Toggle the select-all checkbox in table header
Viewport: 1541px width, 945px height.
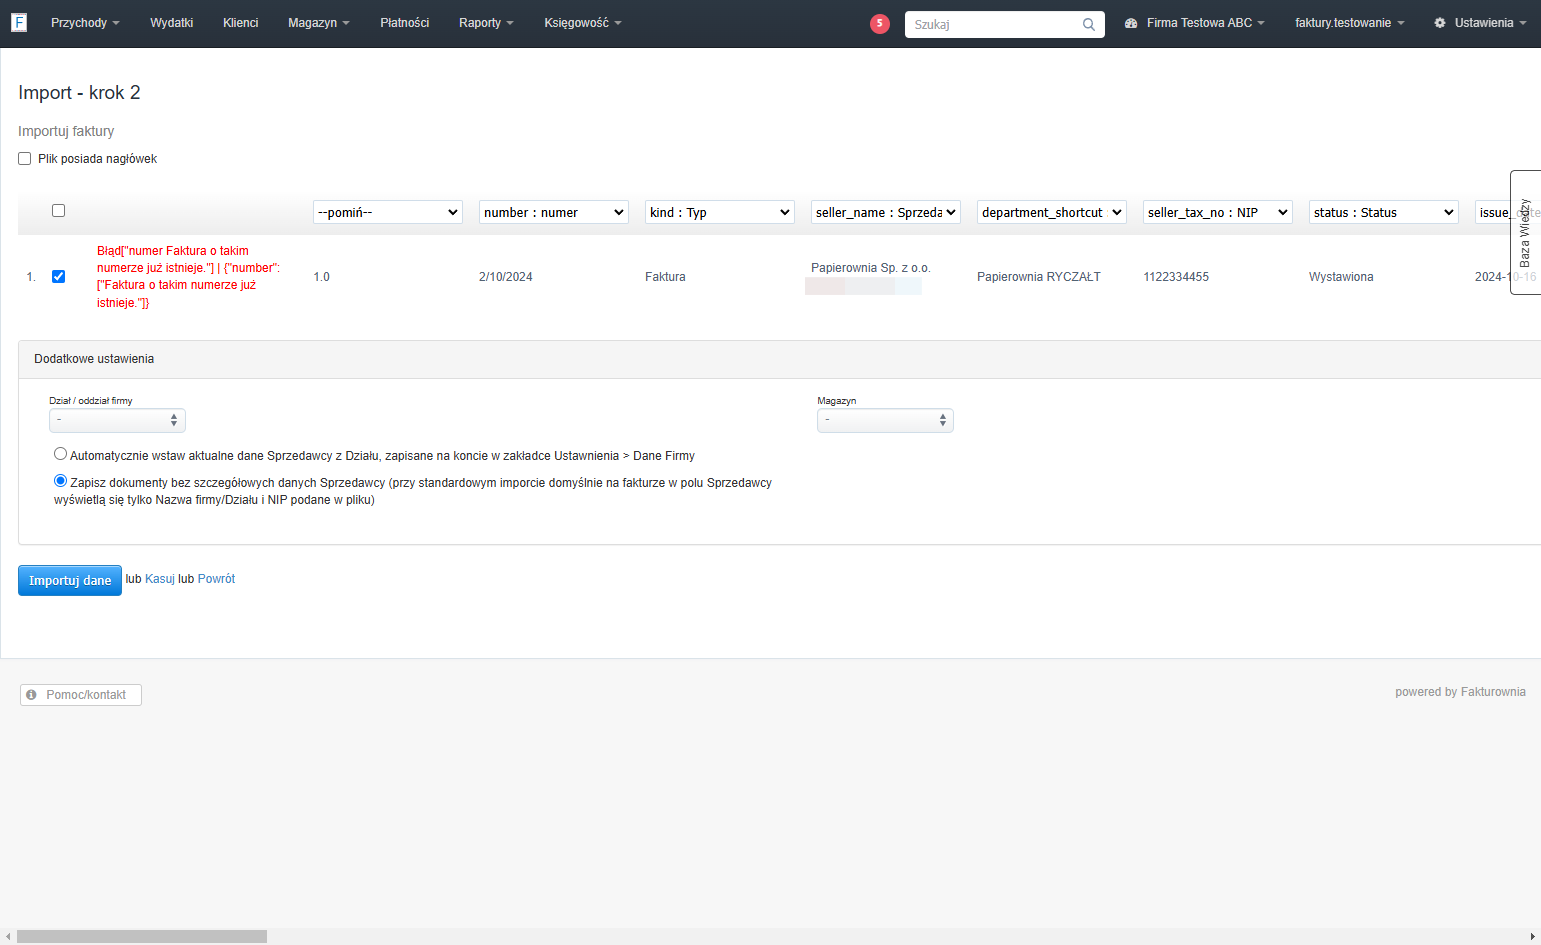tap(58, 210)
